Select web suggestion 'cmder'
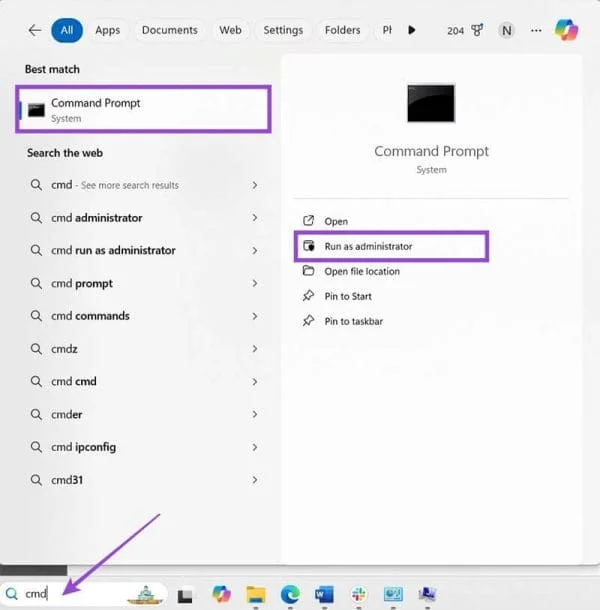The height and width of the screenshot is (610, 600). 144,414
